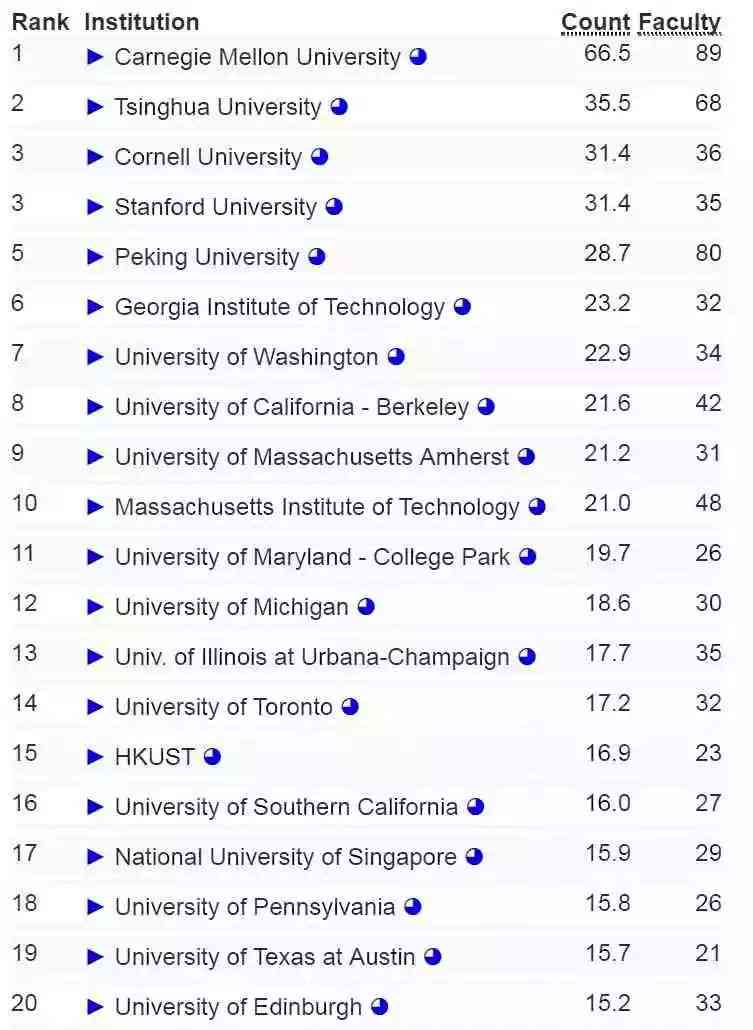The height and width of the screenshot is (1030, 753).
Task: Click University of Pennsylvania institution name
Action: click(255, 907)
